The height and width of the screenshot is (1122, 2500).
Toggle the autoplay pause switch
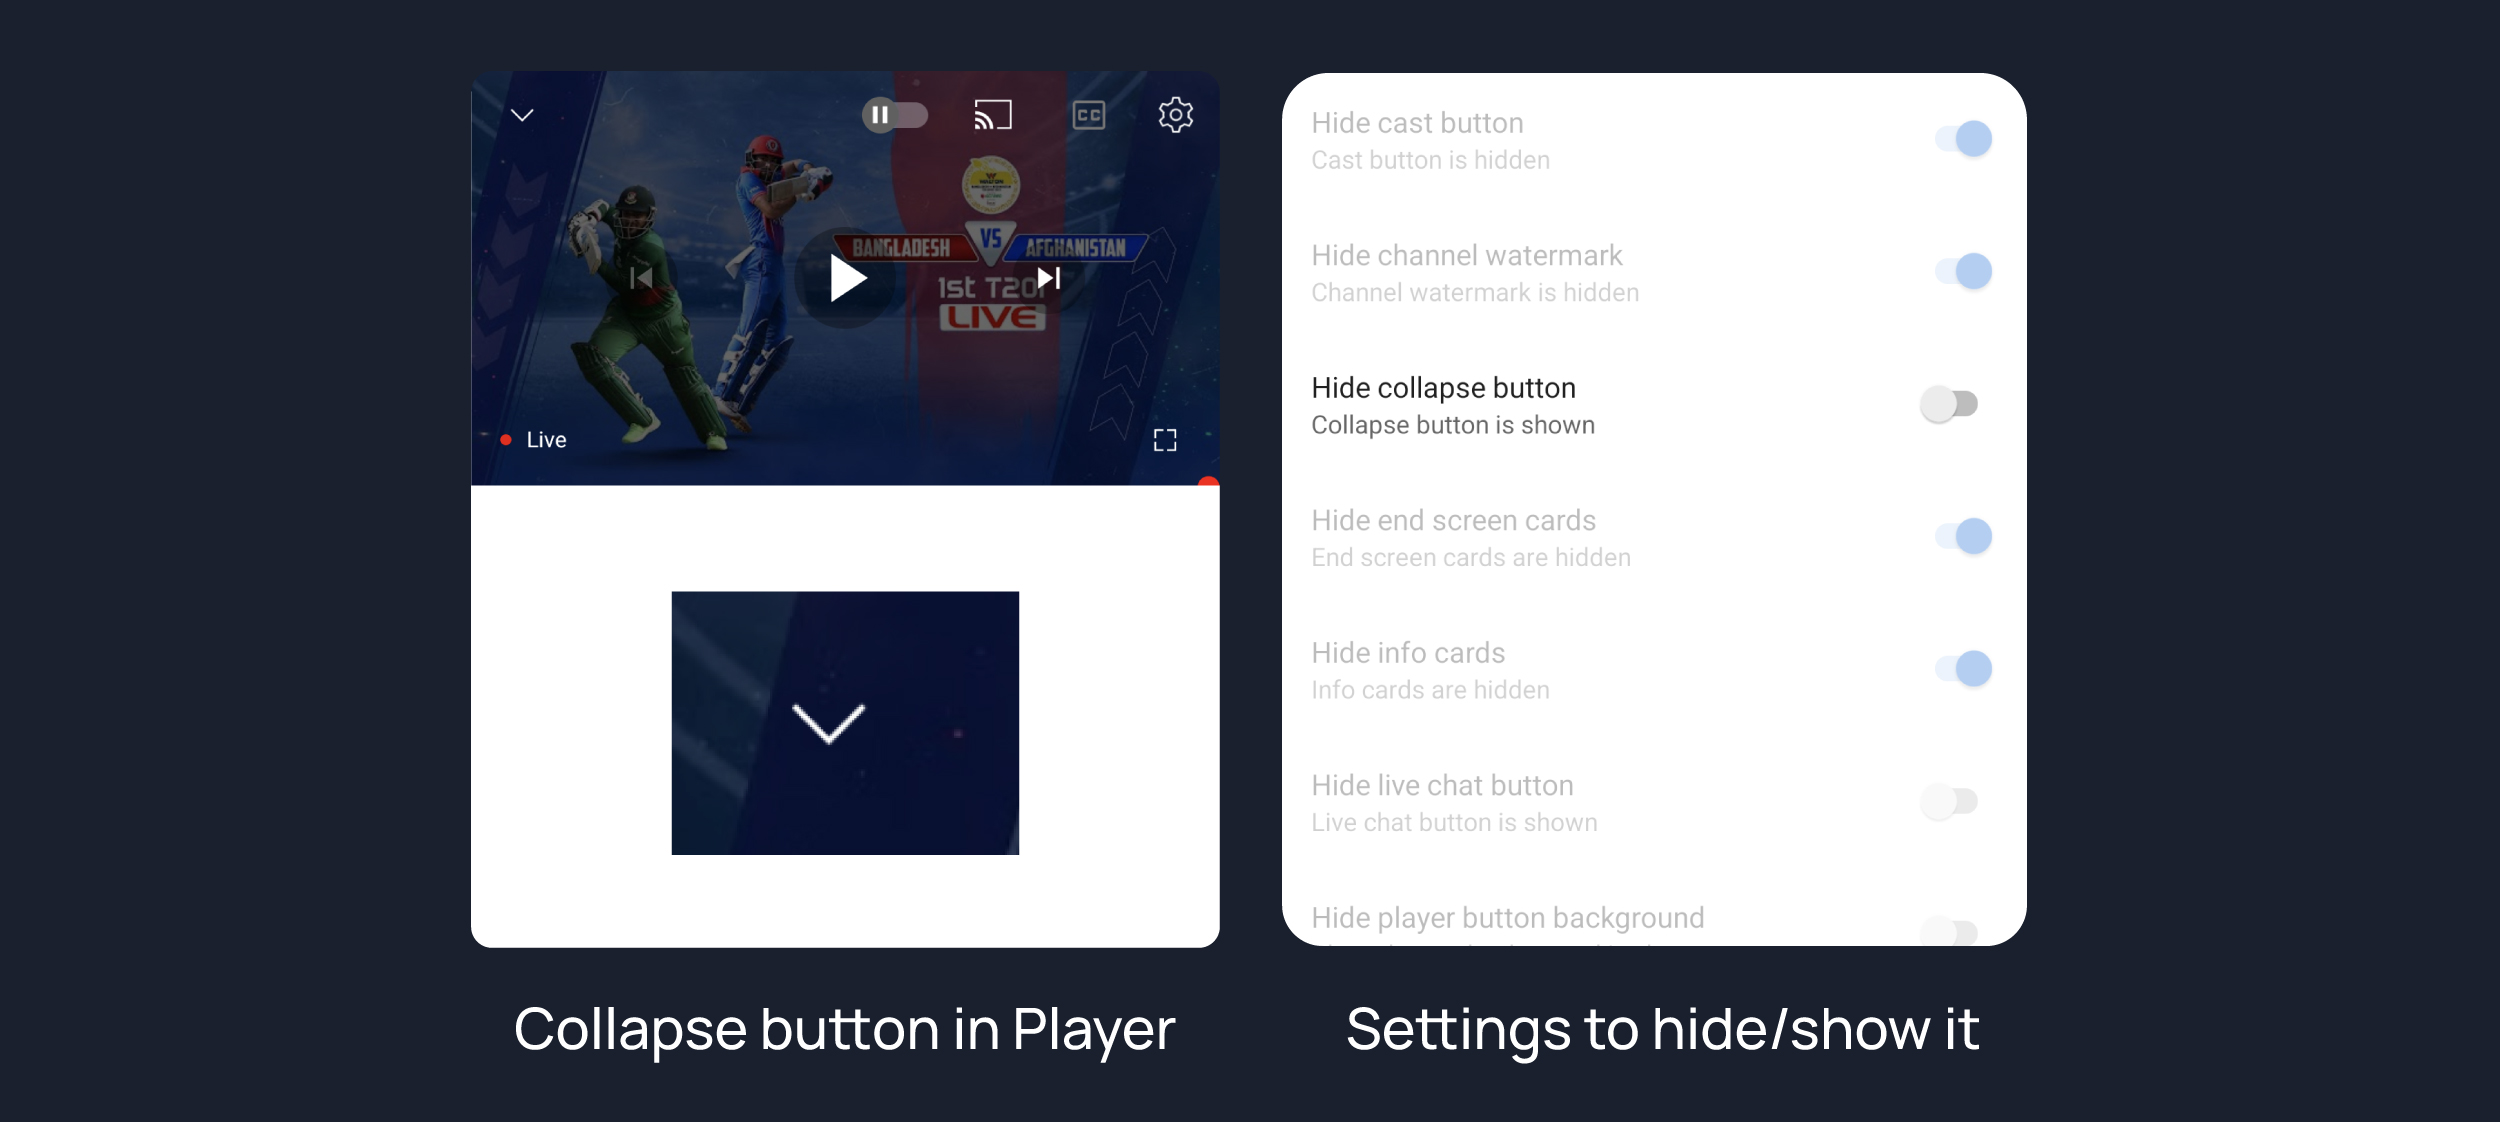coord(895,115)
